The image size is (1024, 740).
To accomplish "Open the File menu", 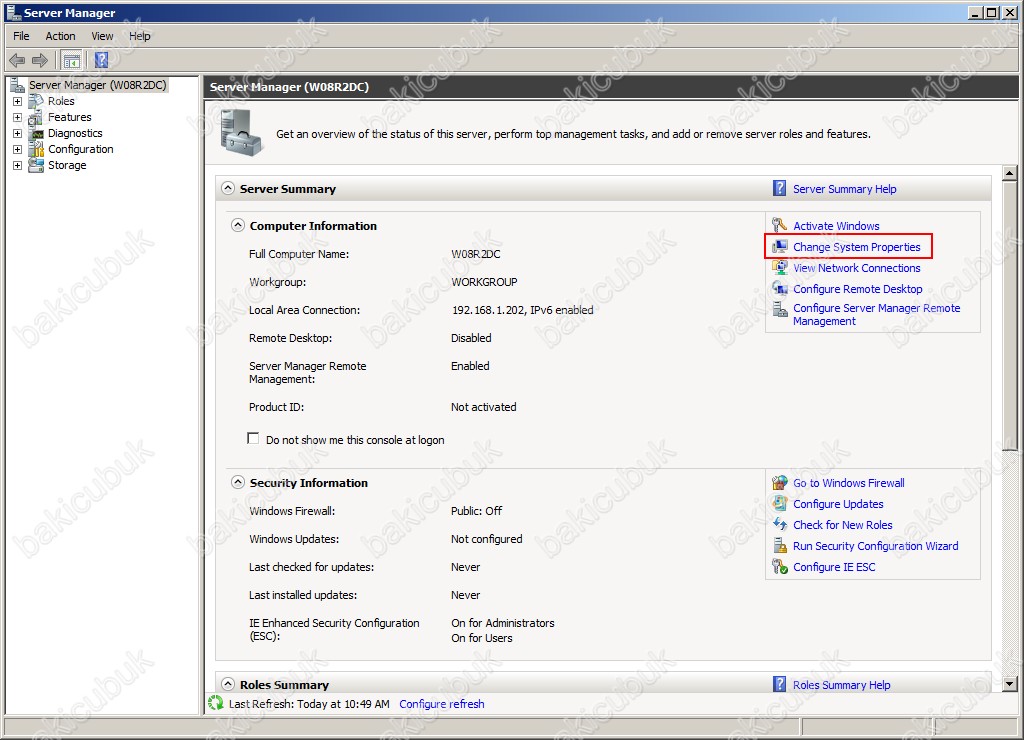I will pyautogui.click(x=22, y=36).
